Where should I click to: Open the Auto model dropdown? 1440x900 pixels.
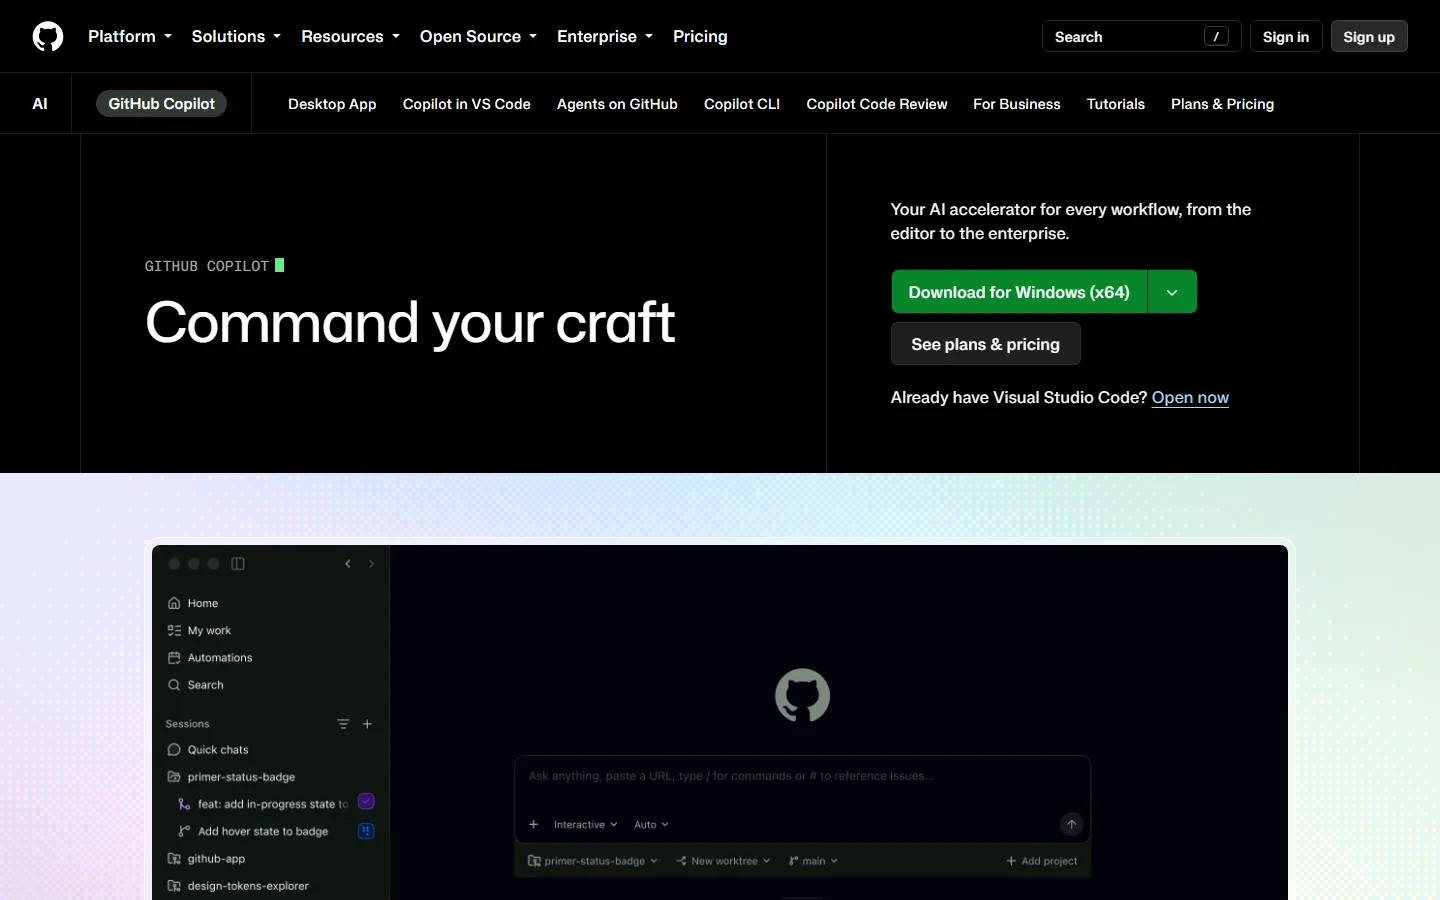pyautogui.click(x=651, y=824)
